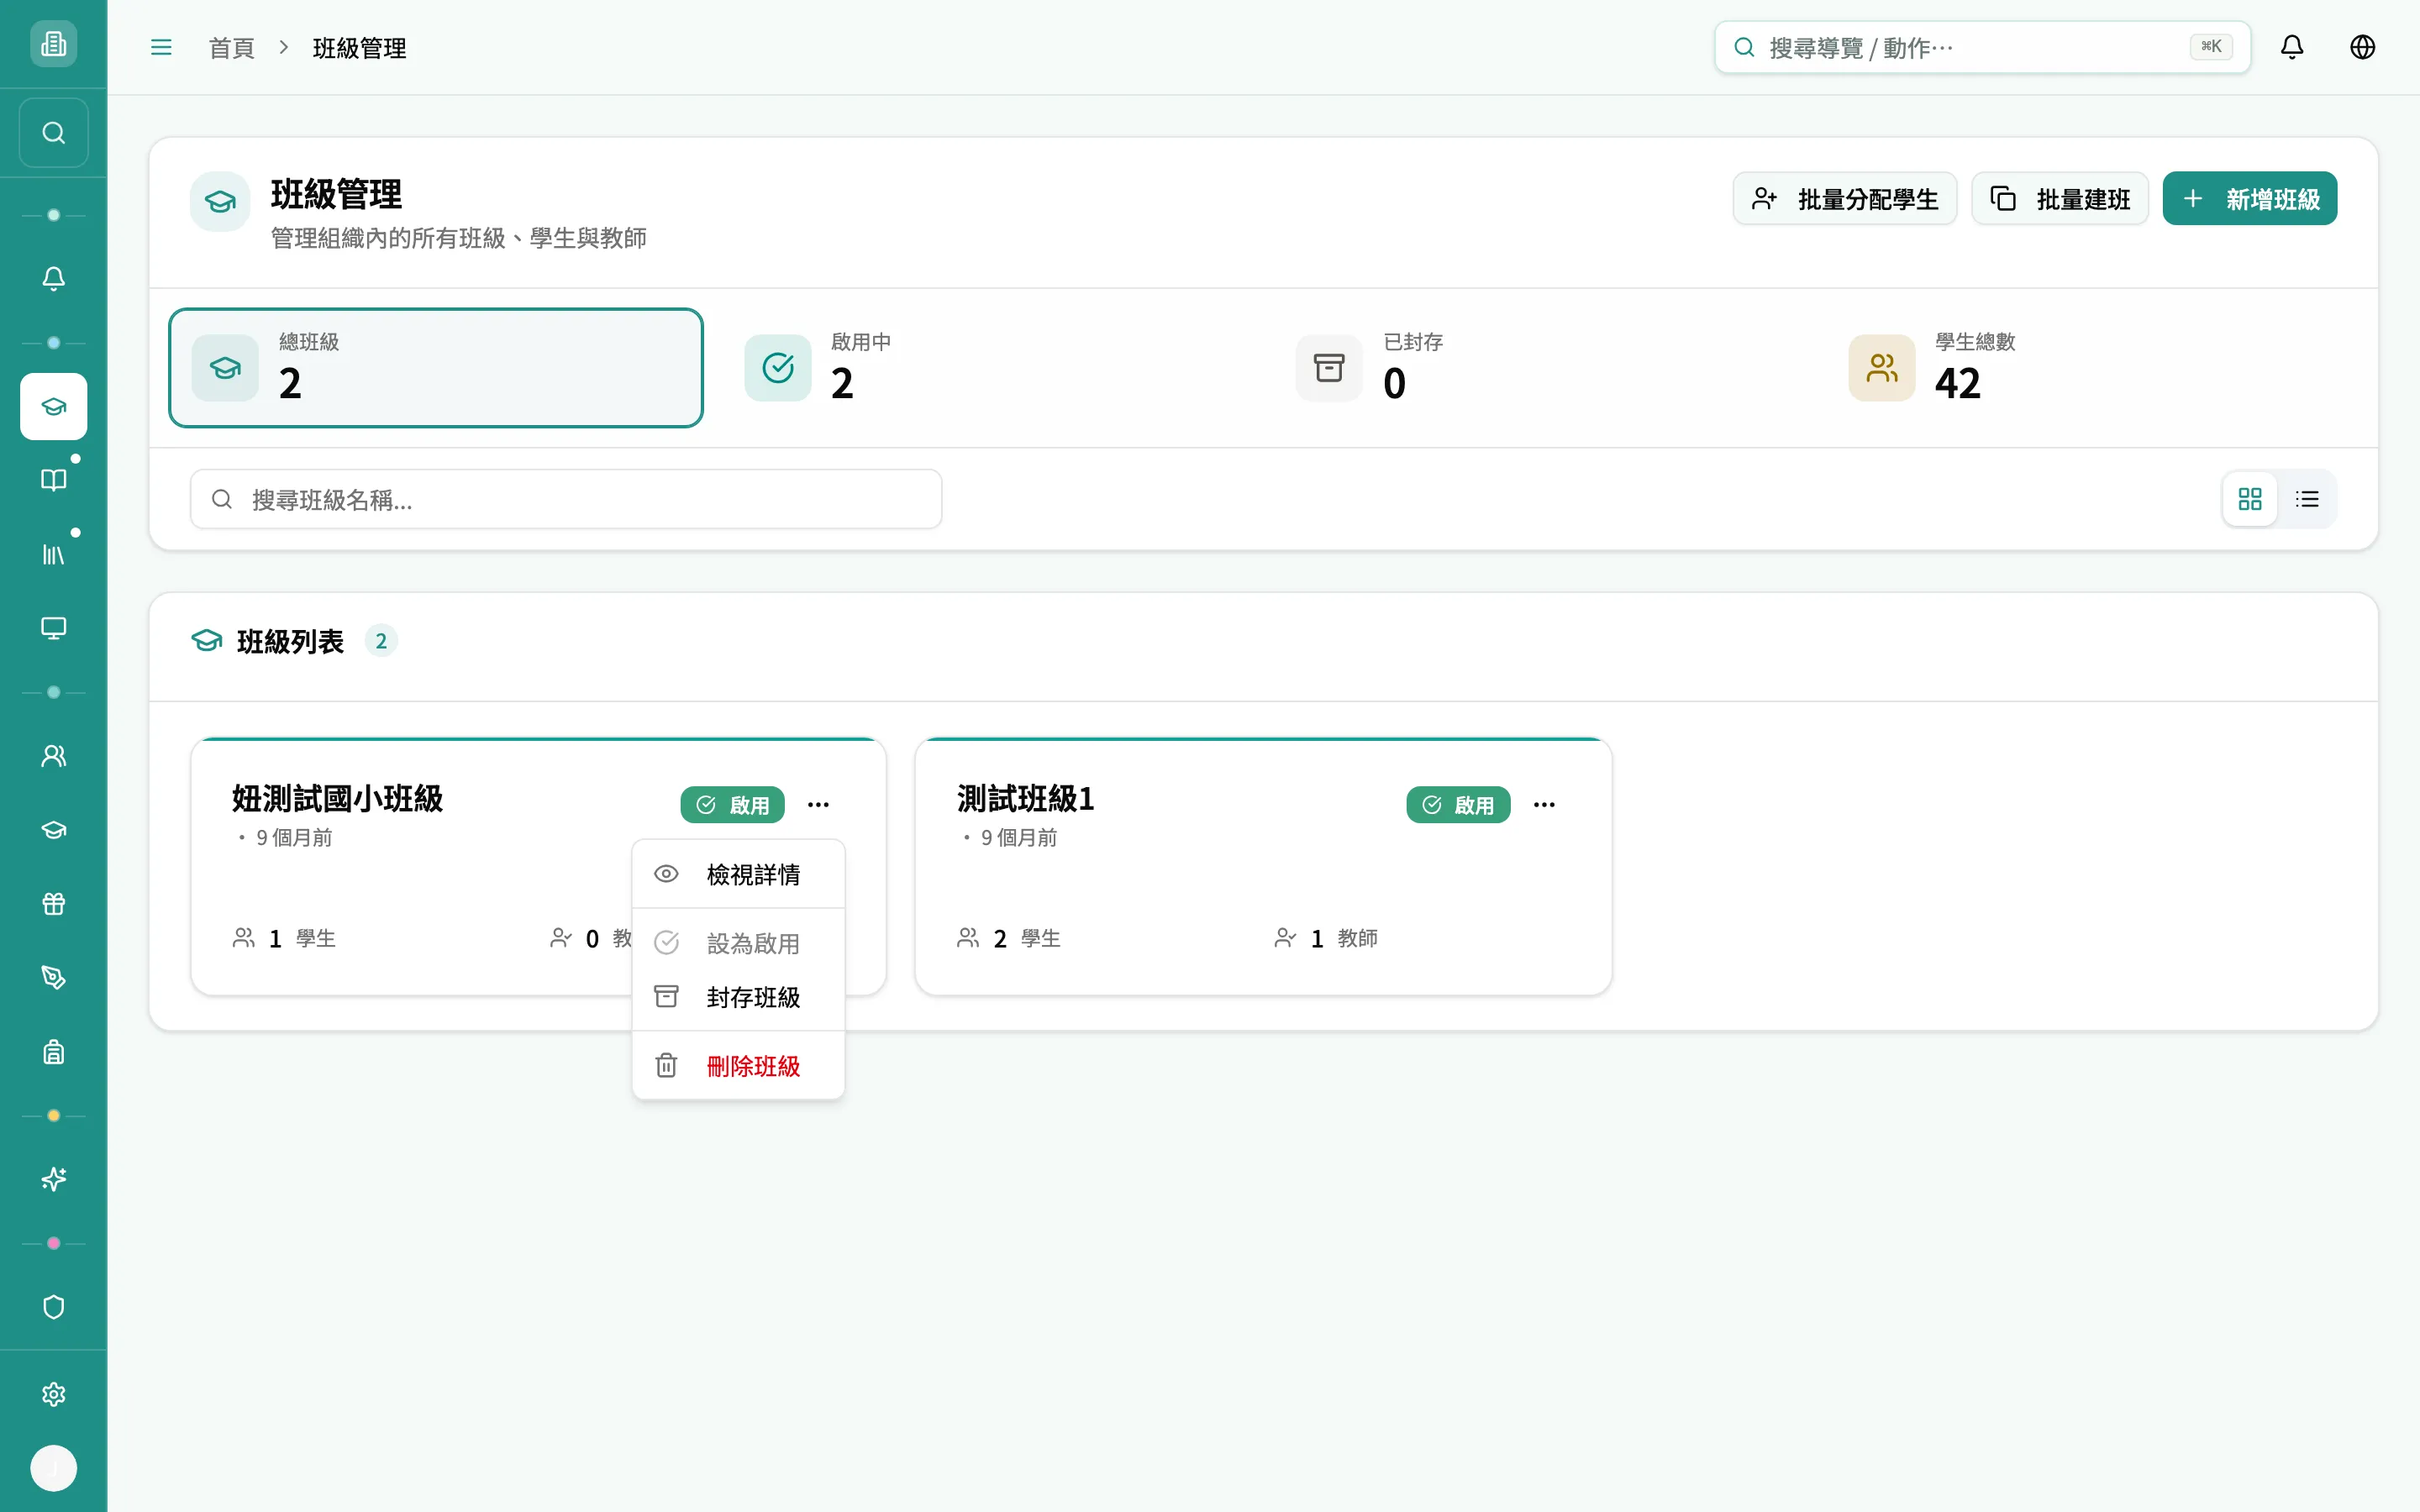Go to 首頁 breadcrumb link
This screenshot has width=2420, height=1512.
(x=232, y=48)
